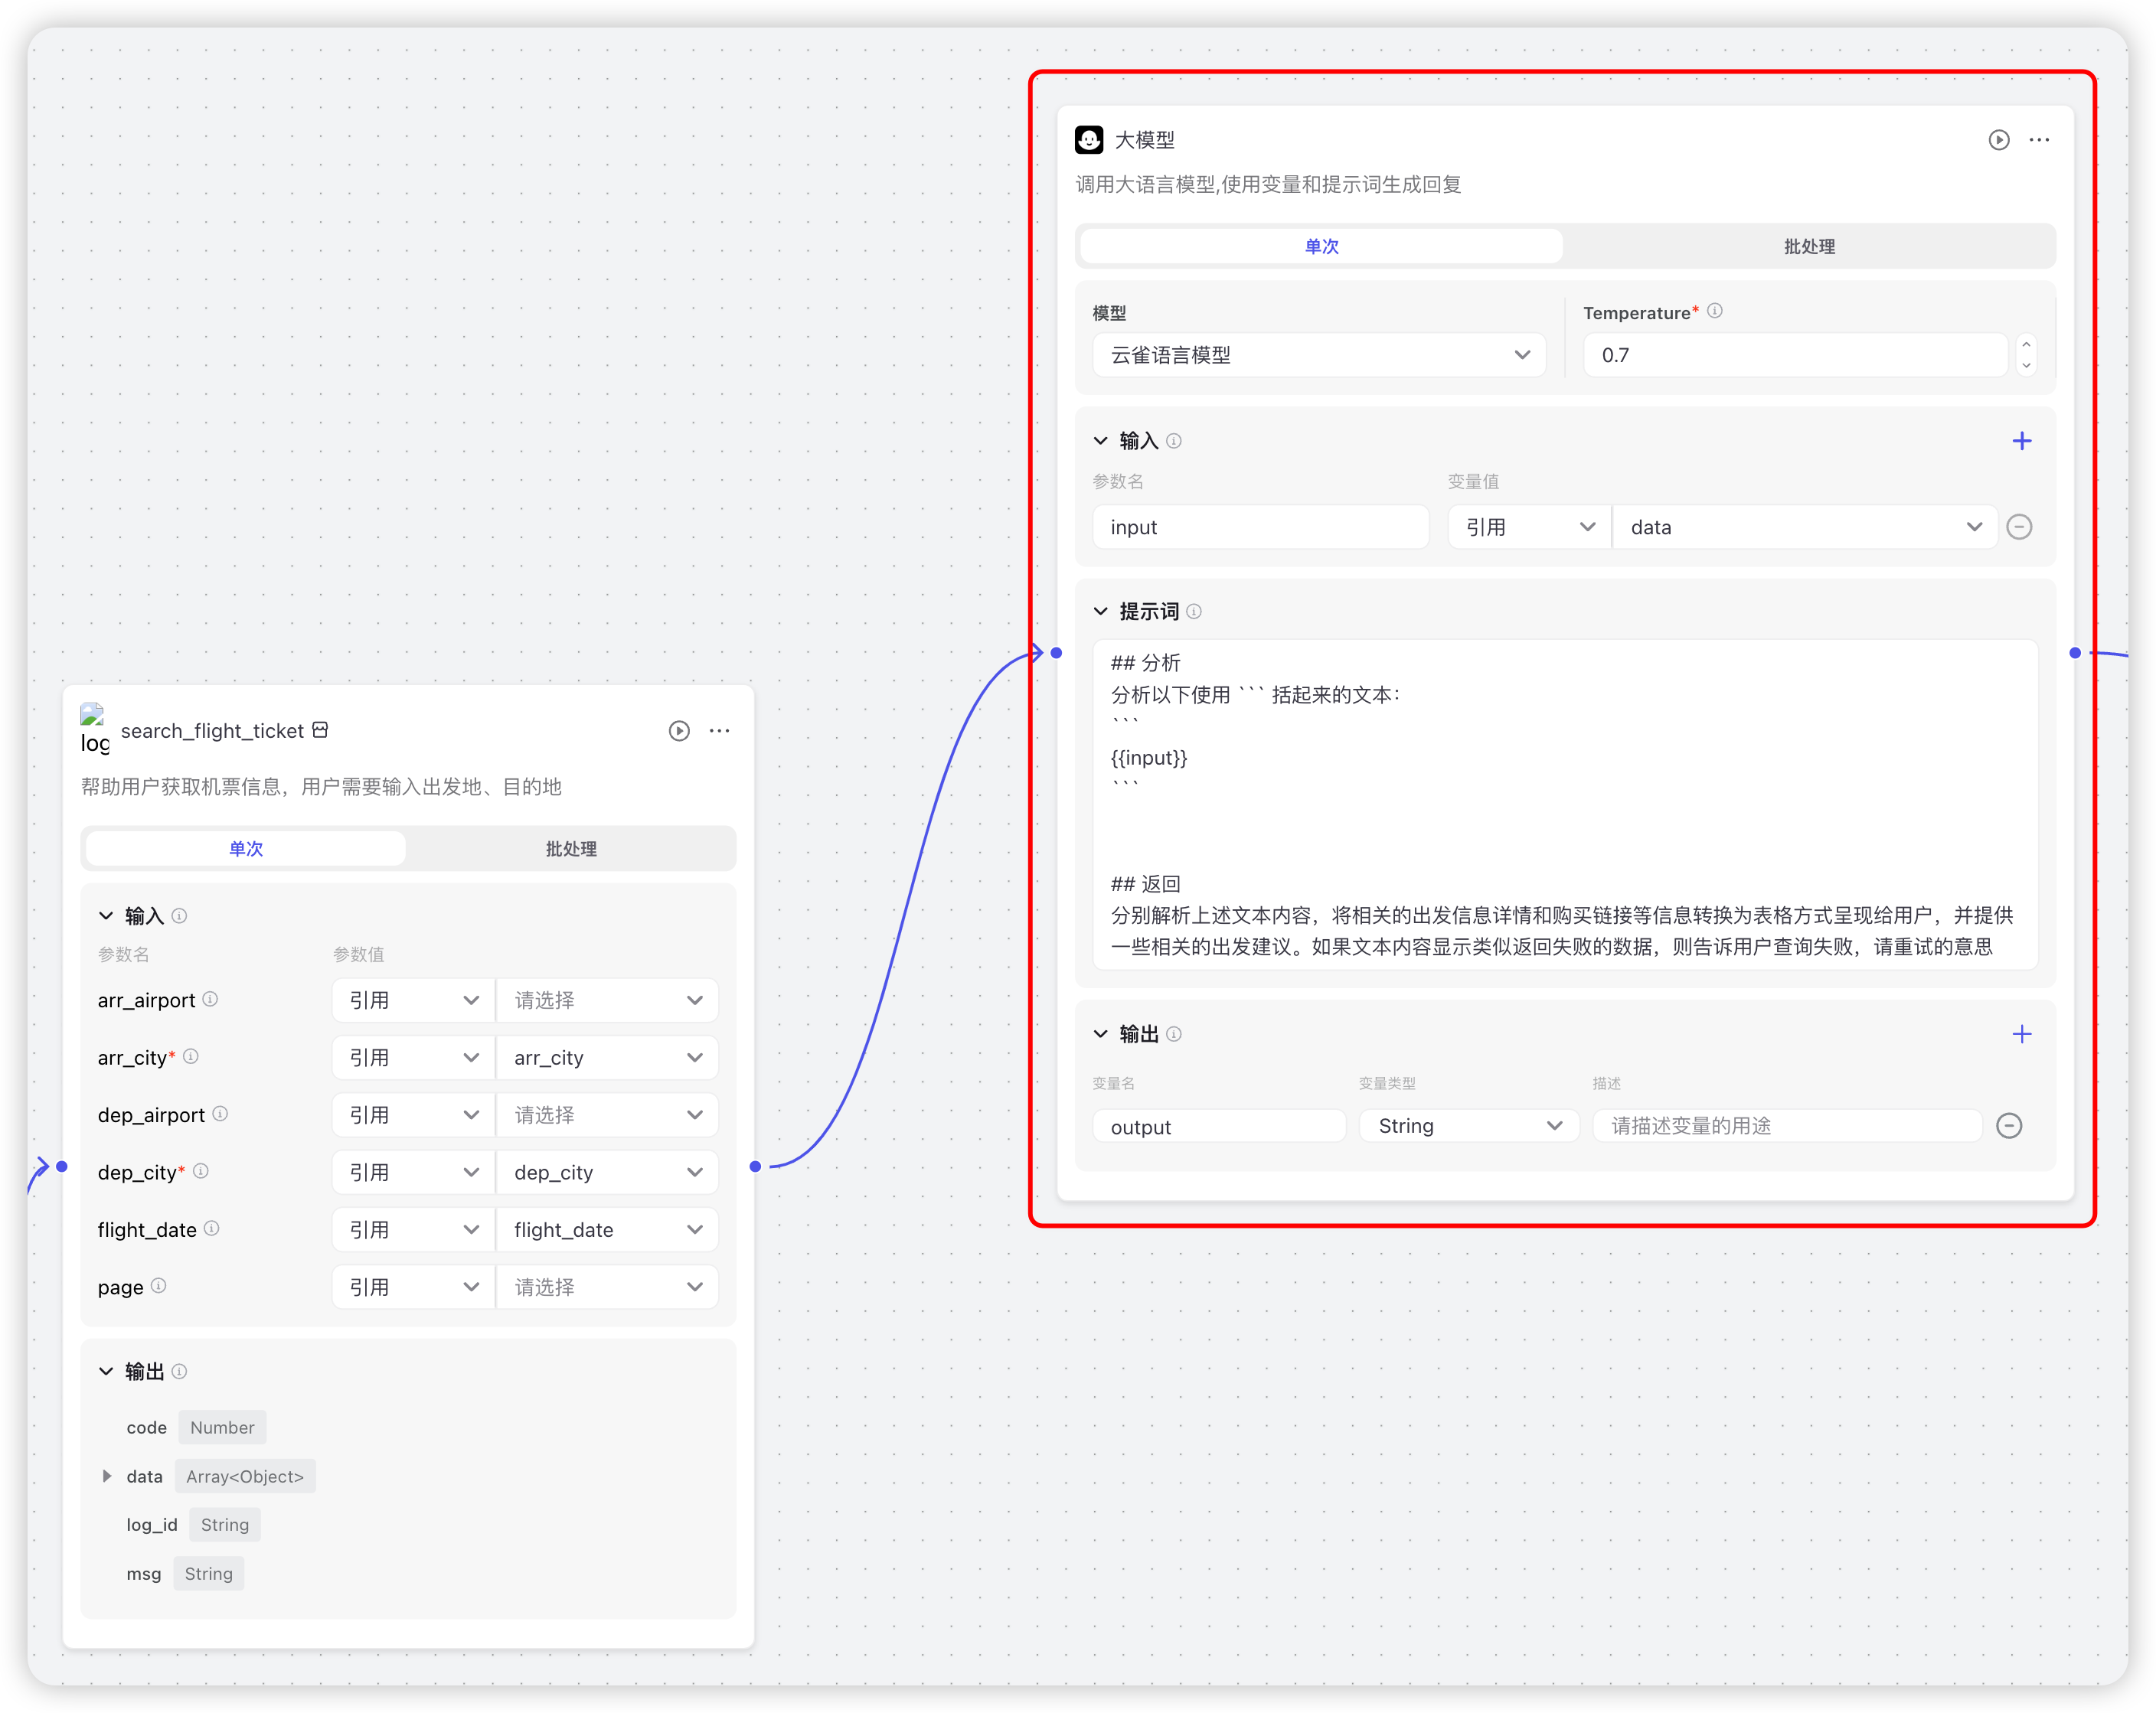This screenshot has width=2156, height=1713.
Task: Open 引用 dropdown in dep_city row
Action: 413,1172
